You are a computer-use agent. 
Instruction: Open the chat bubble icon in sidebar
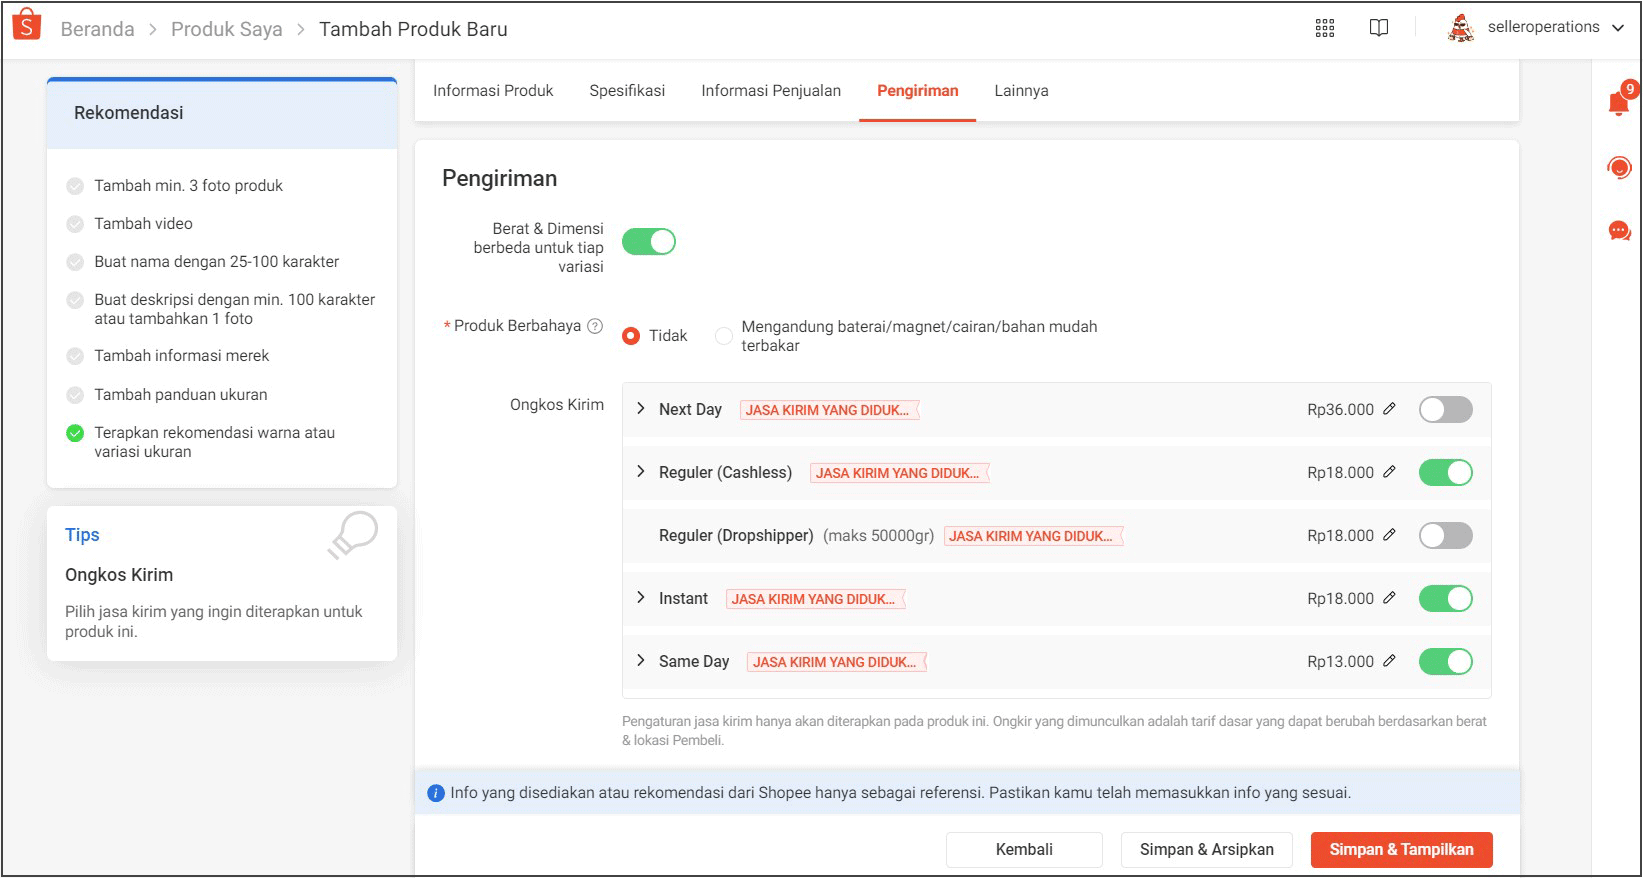[1620, 232]
